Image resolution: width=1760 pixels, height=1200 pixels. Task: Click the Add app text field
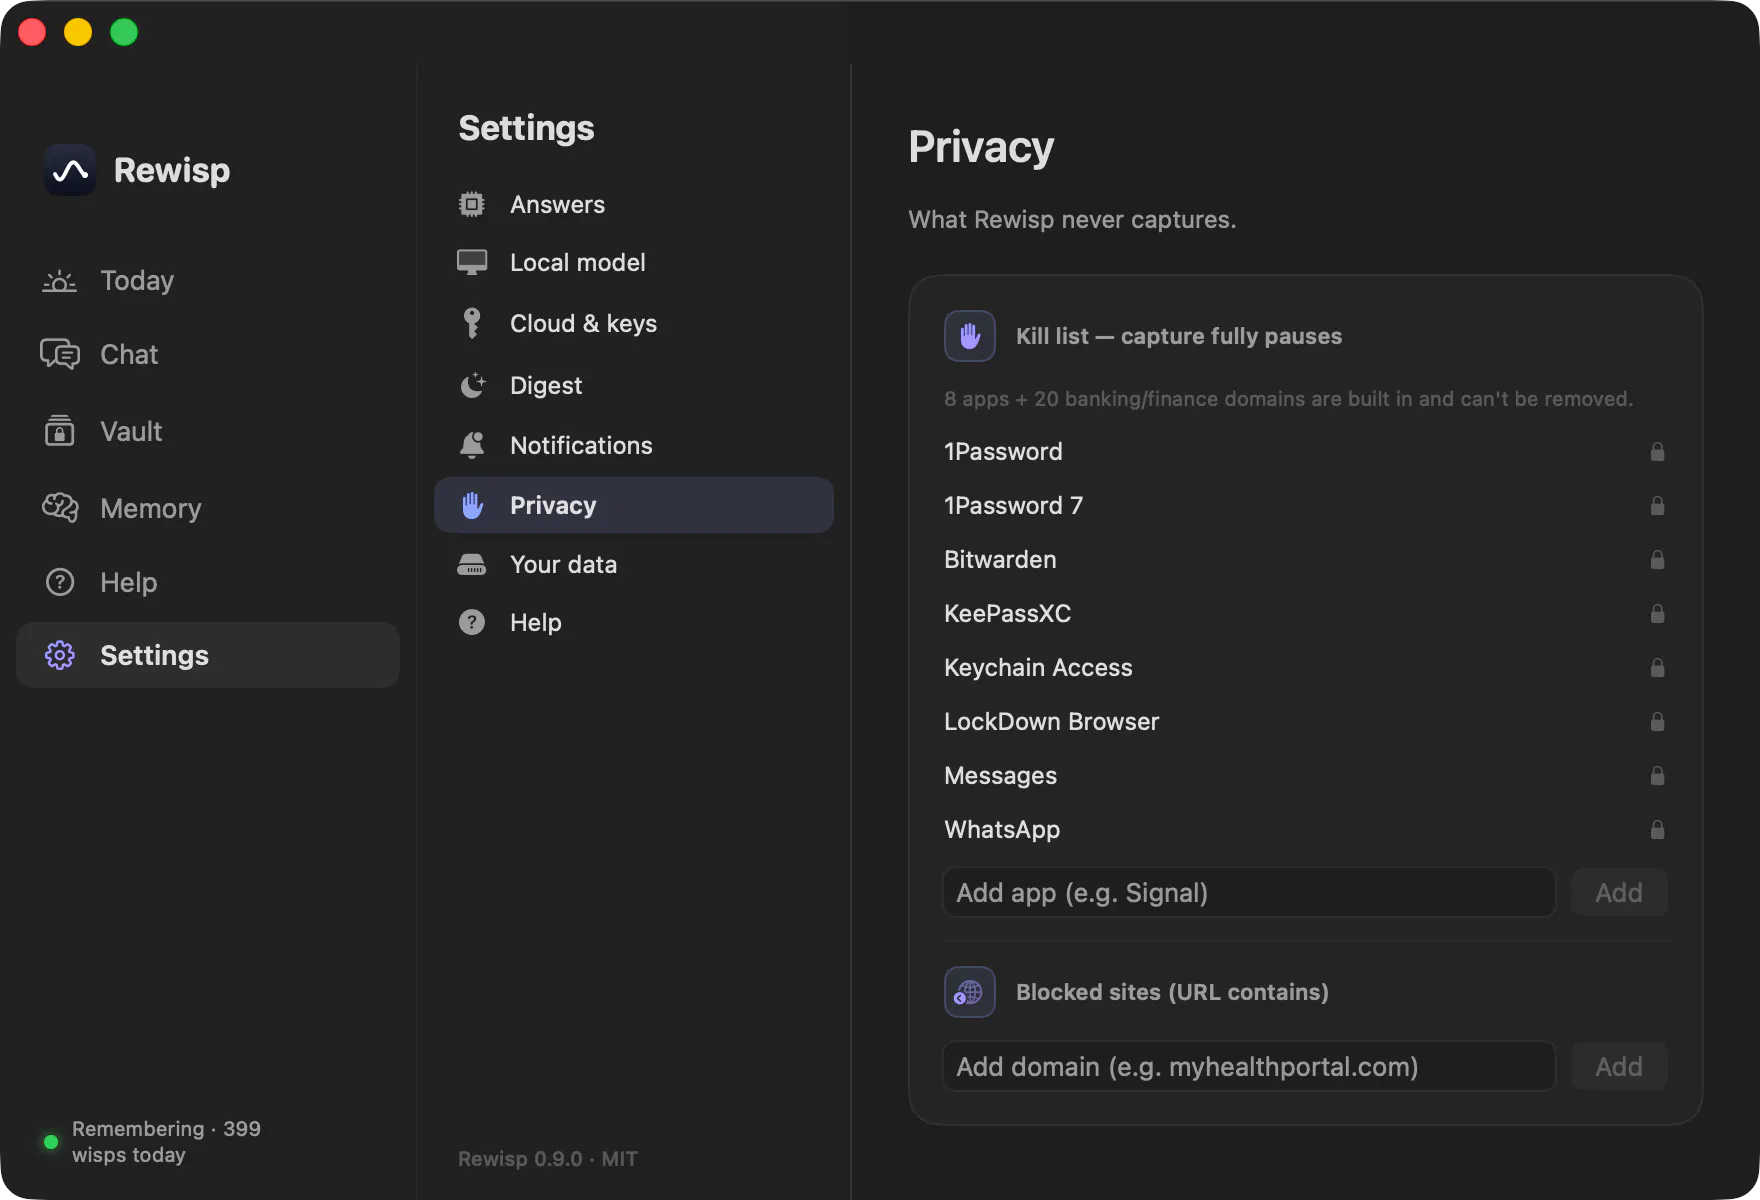[1249, 892]
